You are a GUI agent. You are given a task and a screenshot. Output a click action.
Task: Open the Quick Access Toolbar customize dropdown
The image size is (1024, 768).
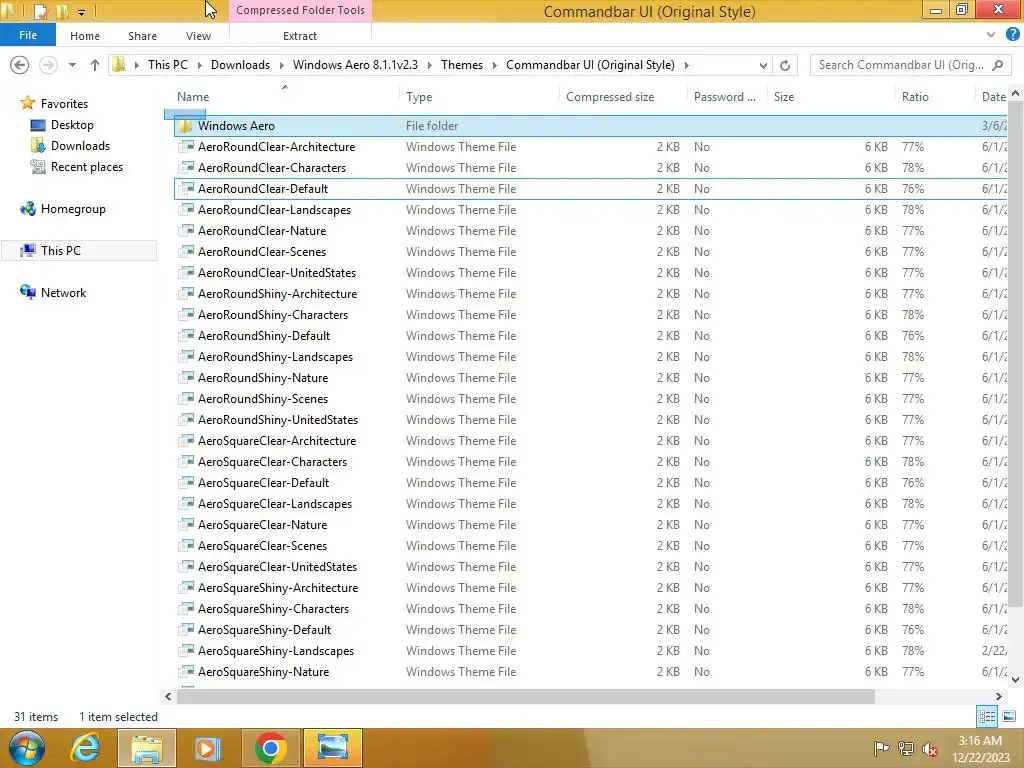(x=82, y=12)
